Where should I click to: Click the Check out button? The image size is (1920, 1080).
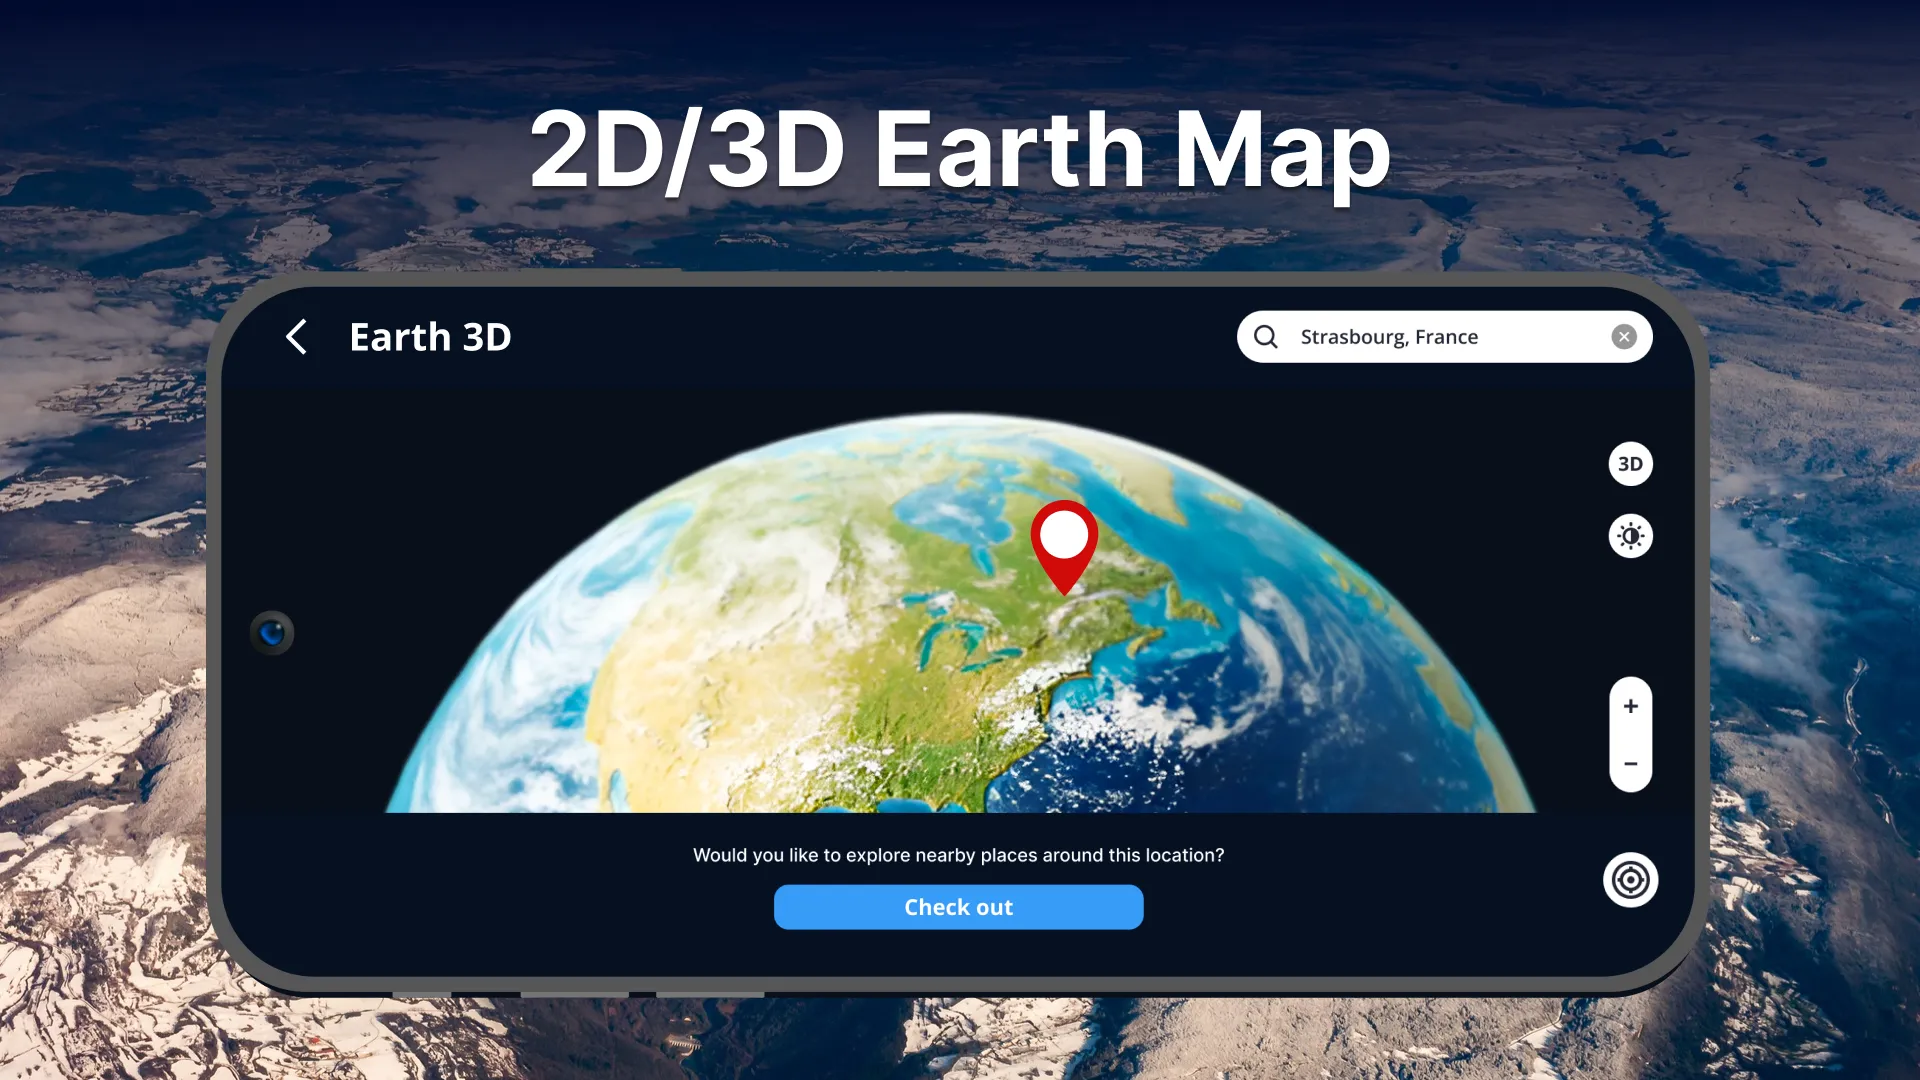tap(958, 907)
